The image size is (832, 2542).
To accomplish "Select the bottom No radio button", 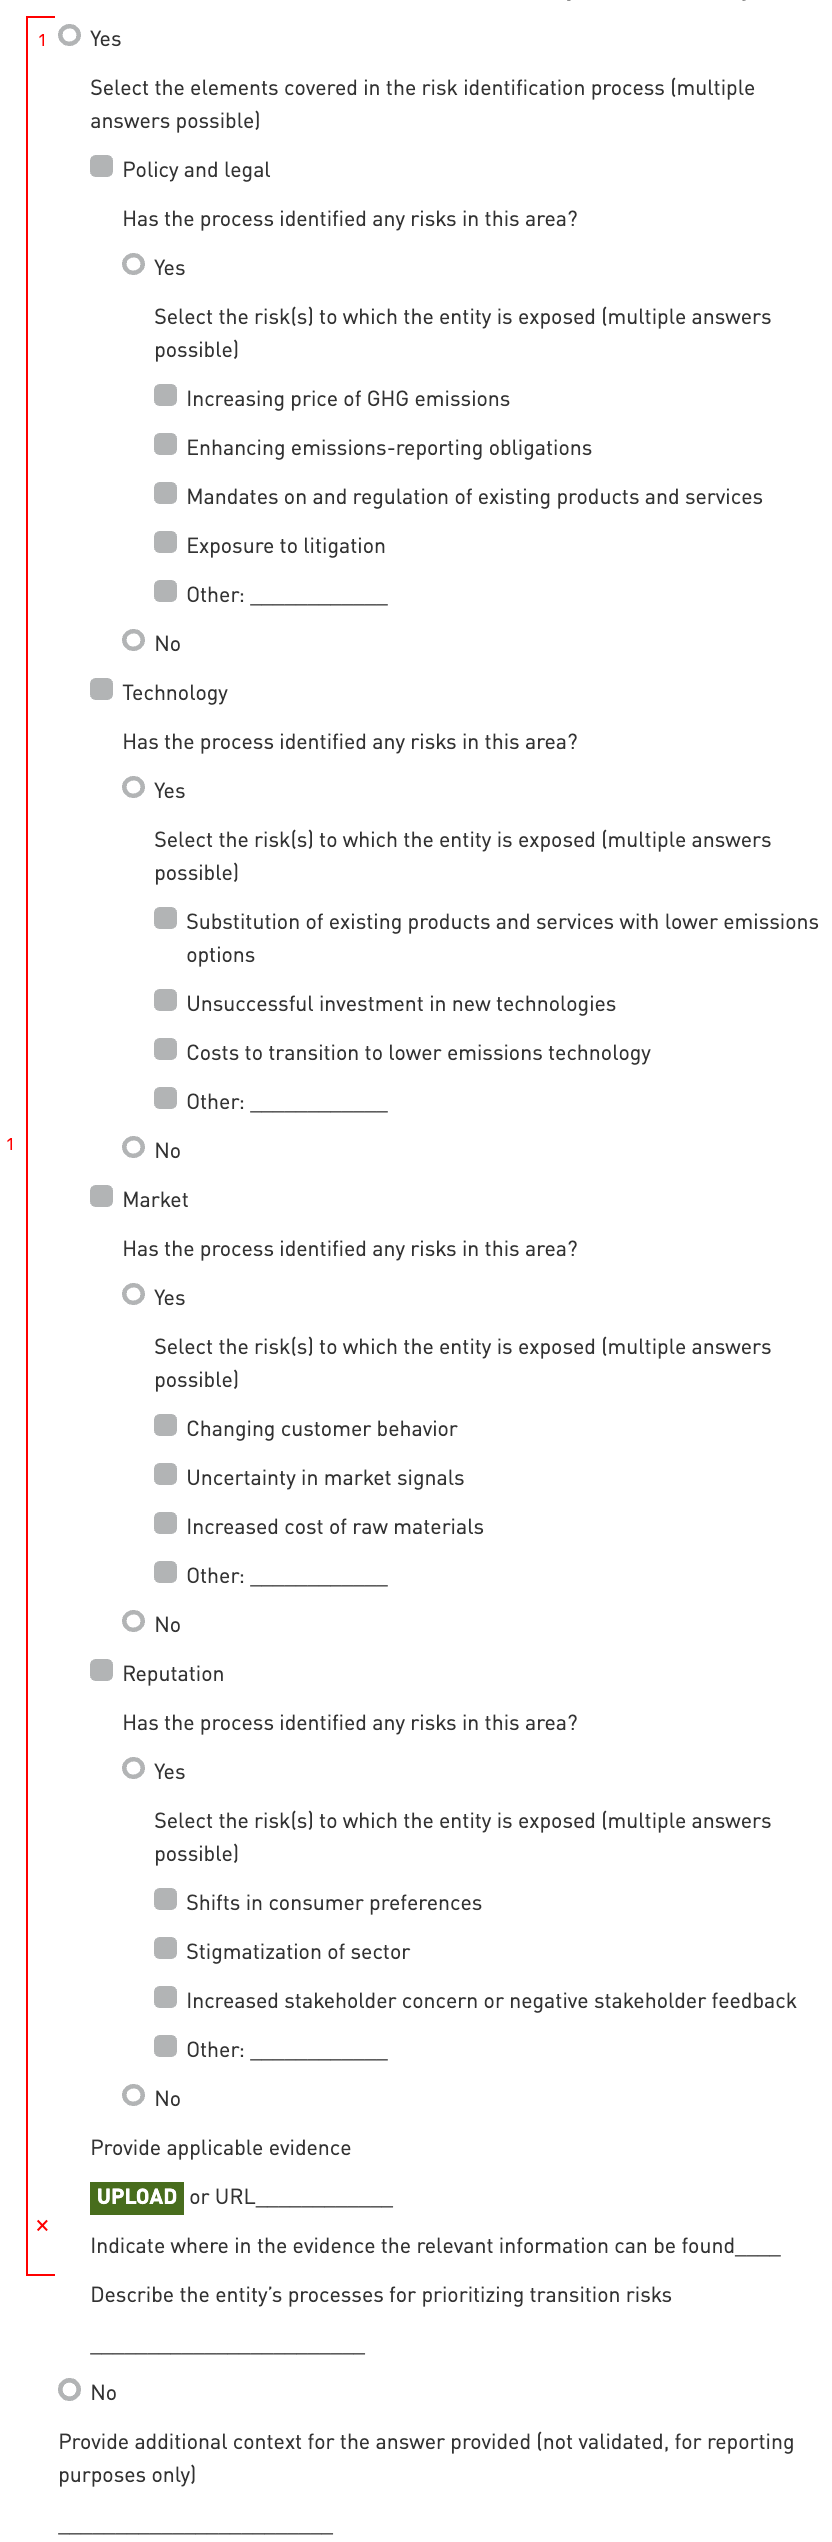I will 69,2390.
